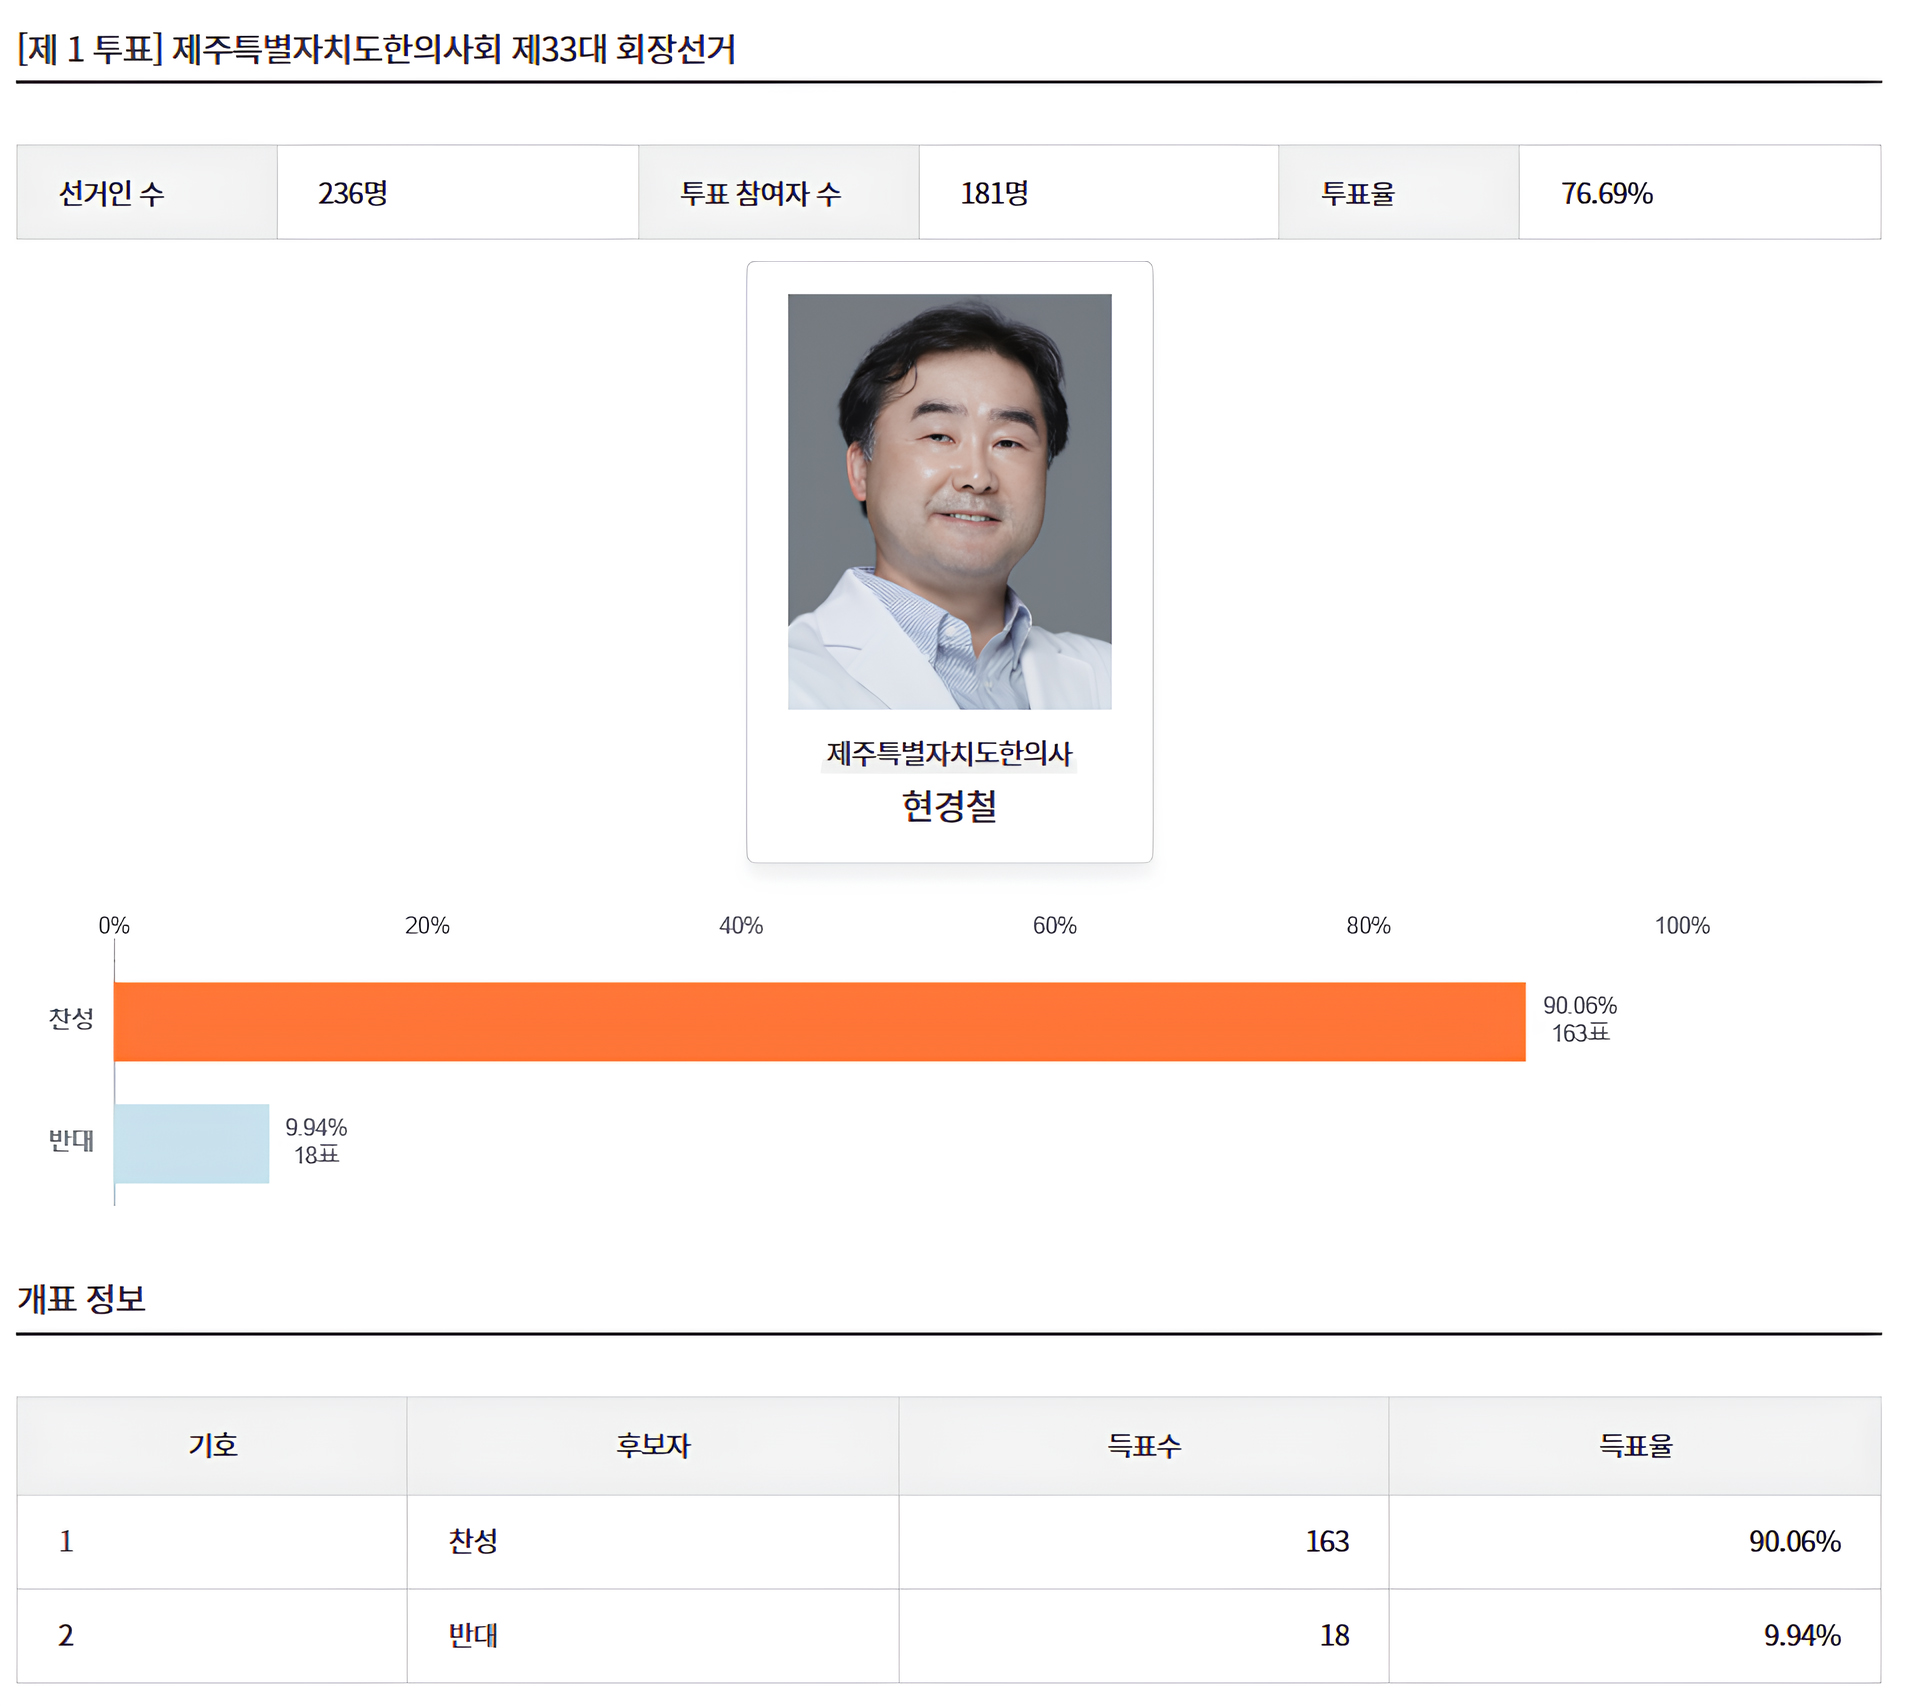The width and height of the screenshot is (1908, 1706).
Task: Click the 득표수 column header
Action: point(1142,1445)
